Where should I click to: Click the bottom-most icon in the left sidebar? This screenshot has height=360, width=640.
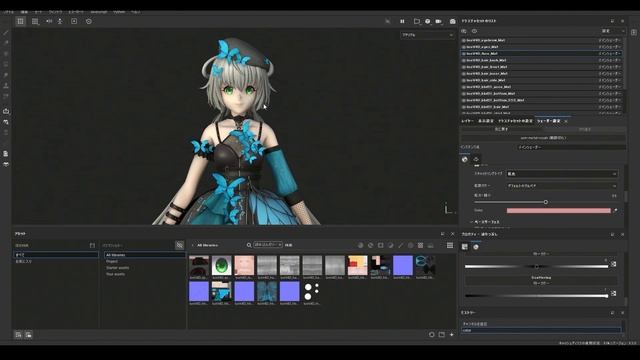click(x=6, y=164)
